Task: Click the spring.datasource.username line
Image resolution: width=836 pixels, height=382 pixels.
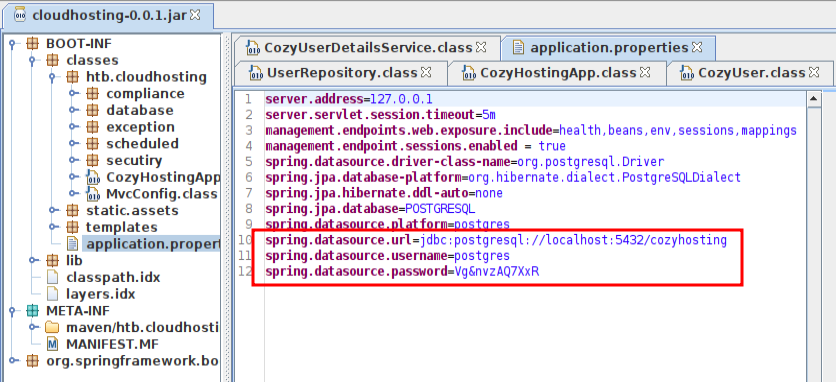Action: (x=388, y=256)
